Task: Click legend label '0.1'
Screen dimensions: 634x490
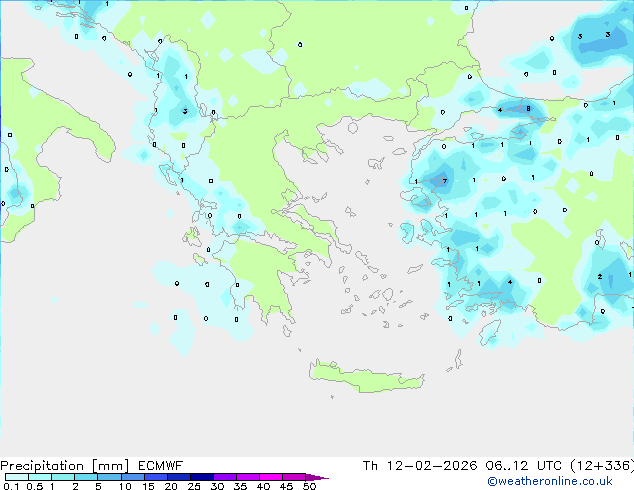Action: pos(11,486)
